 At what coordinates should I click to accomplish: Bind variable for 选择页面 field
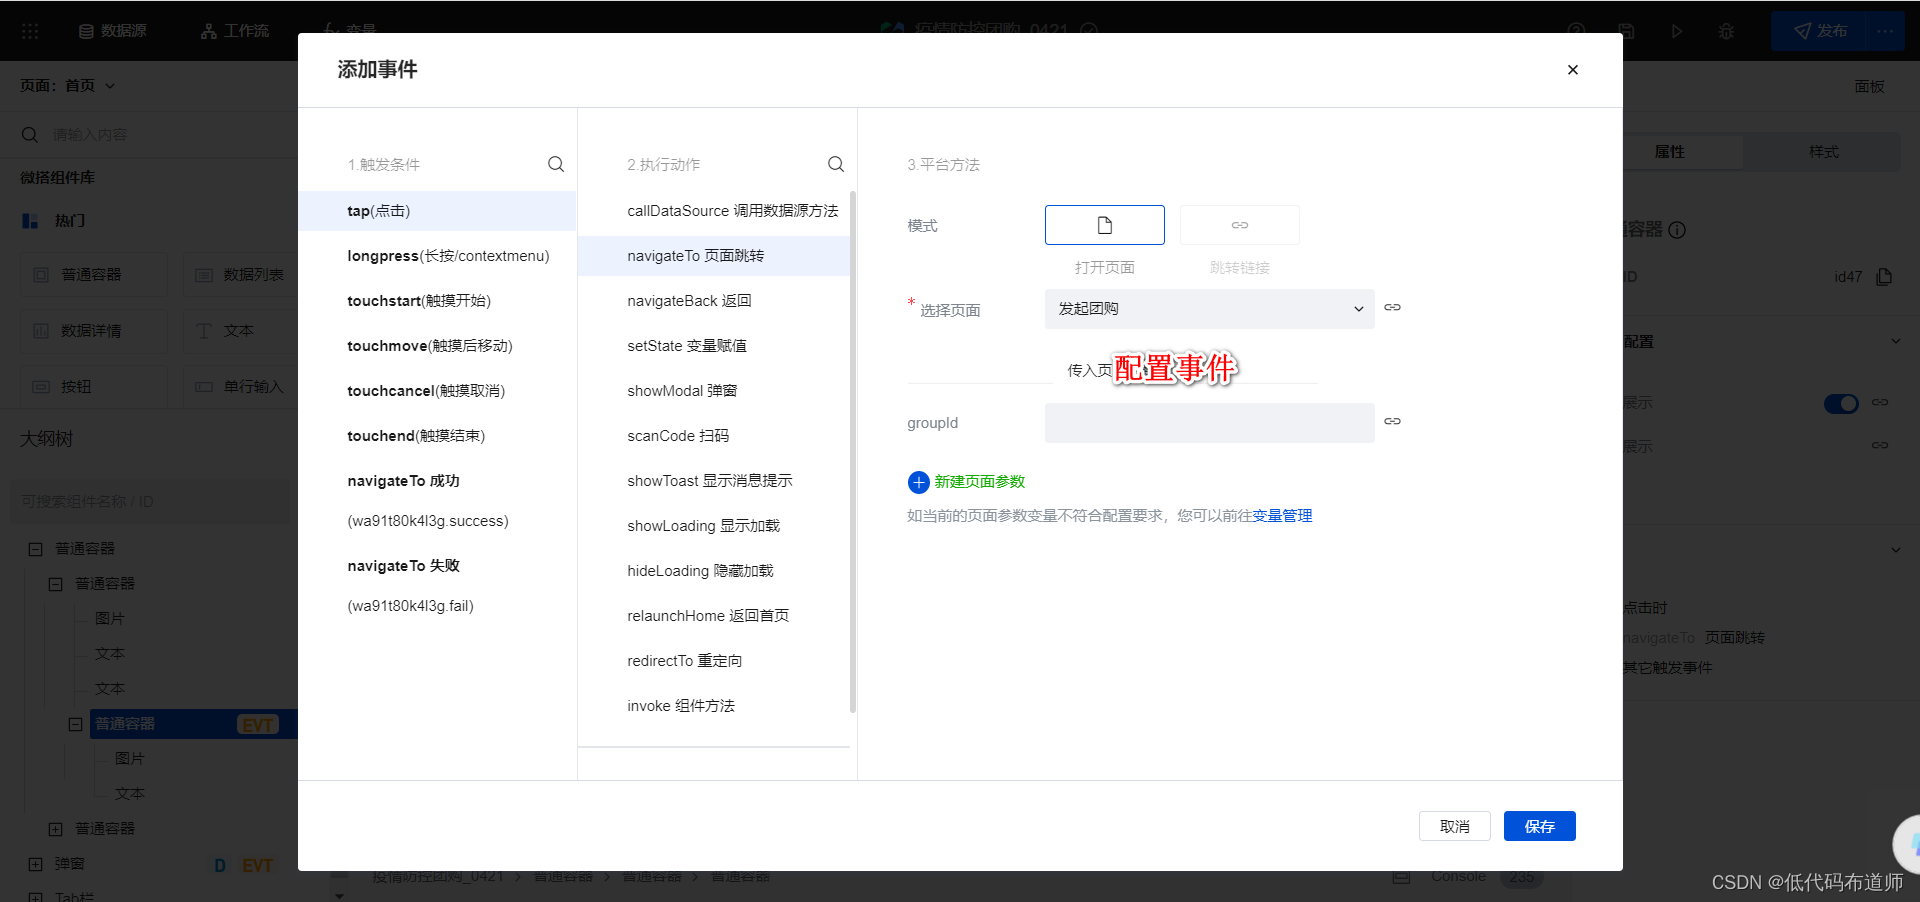[1392, 308]
